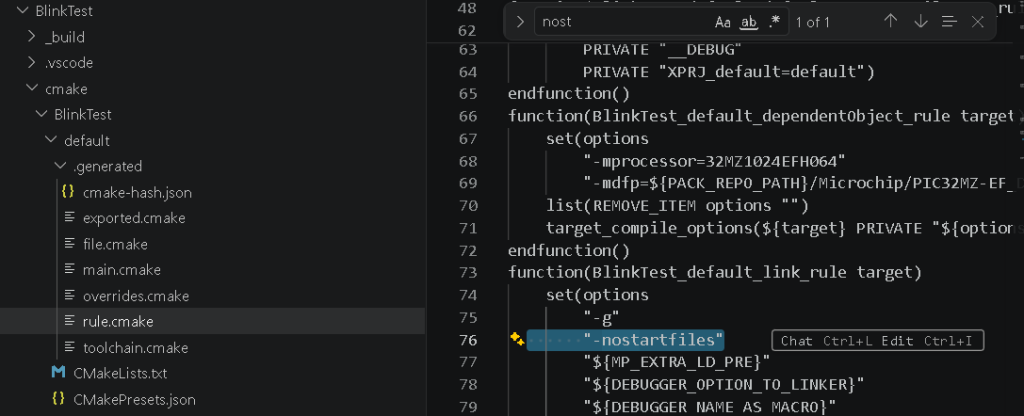Click line number 66 in gutter
This screenshot has width=1024, height=416.
pyautogui.click(x=468, y=116)
